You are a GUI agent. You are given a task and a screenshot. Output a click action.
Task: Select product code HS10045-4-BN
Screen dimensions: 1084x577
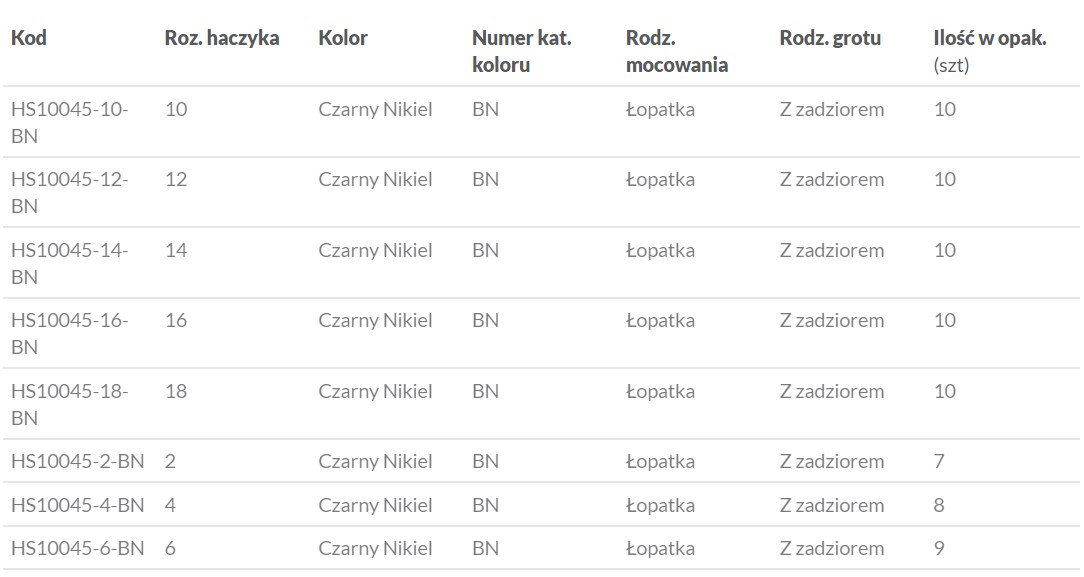[x=78, y=505]
